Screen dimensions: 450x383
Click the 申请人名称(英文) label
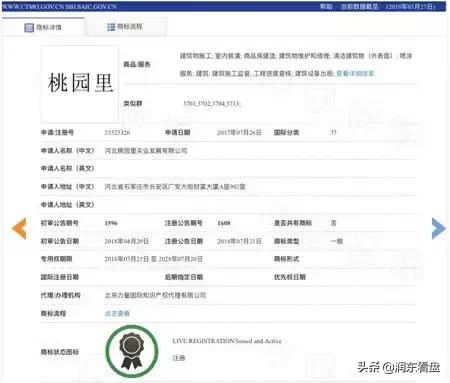(x=67, y=169)
